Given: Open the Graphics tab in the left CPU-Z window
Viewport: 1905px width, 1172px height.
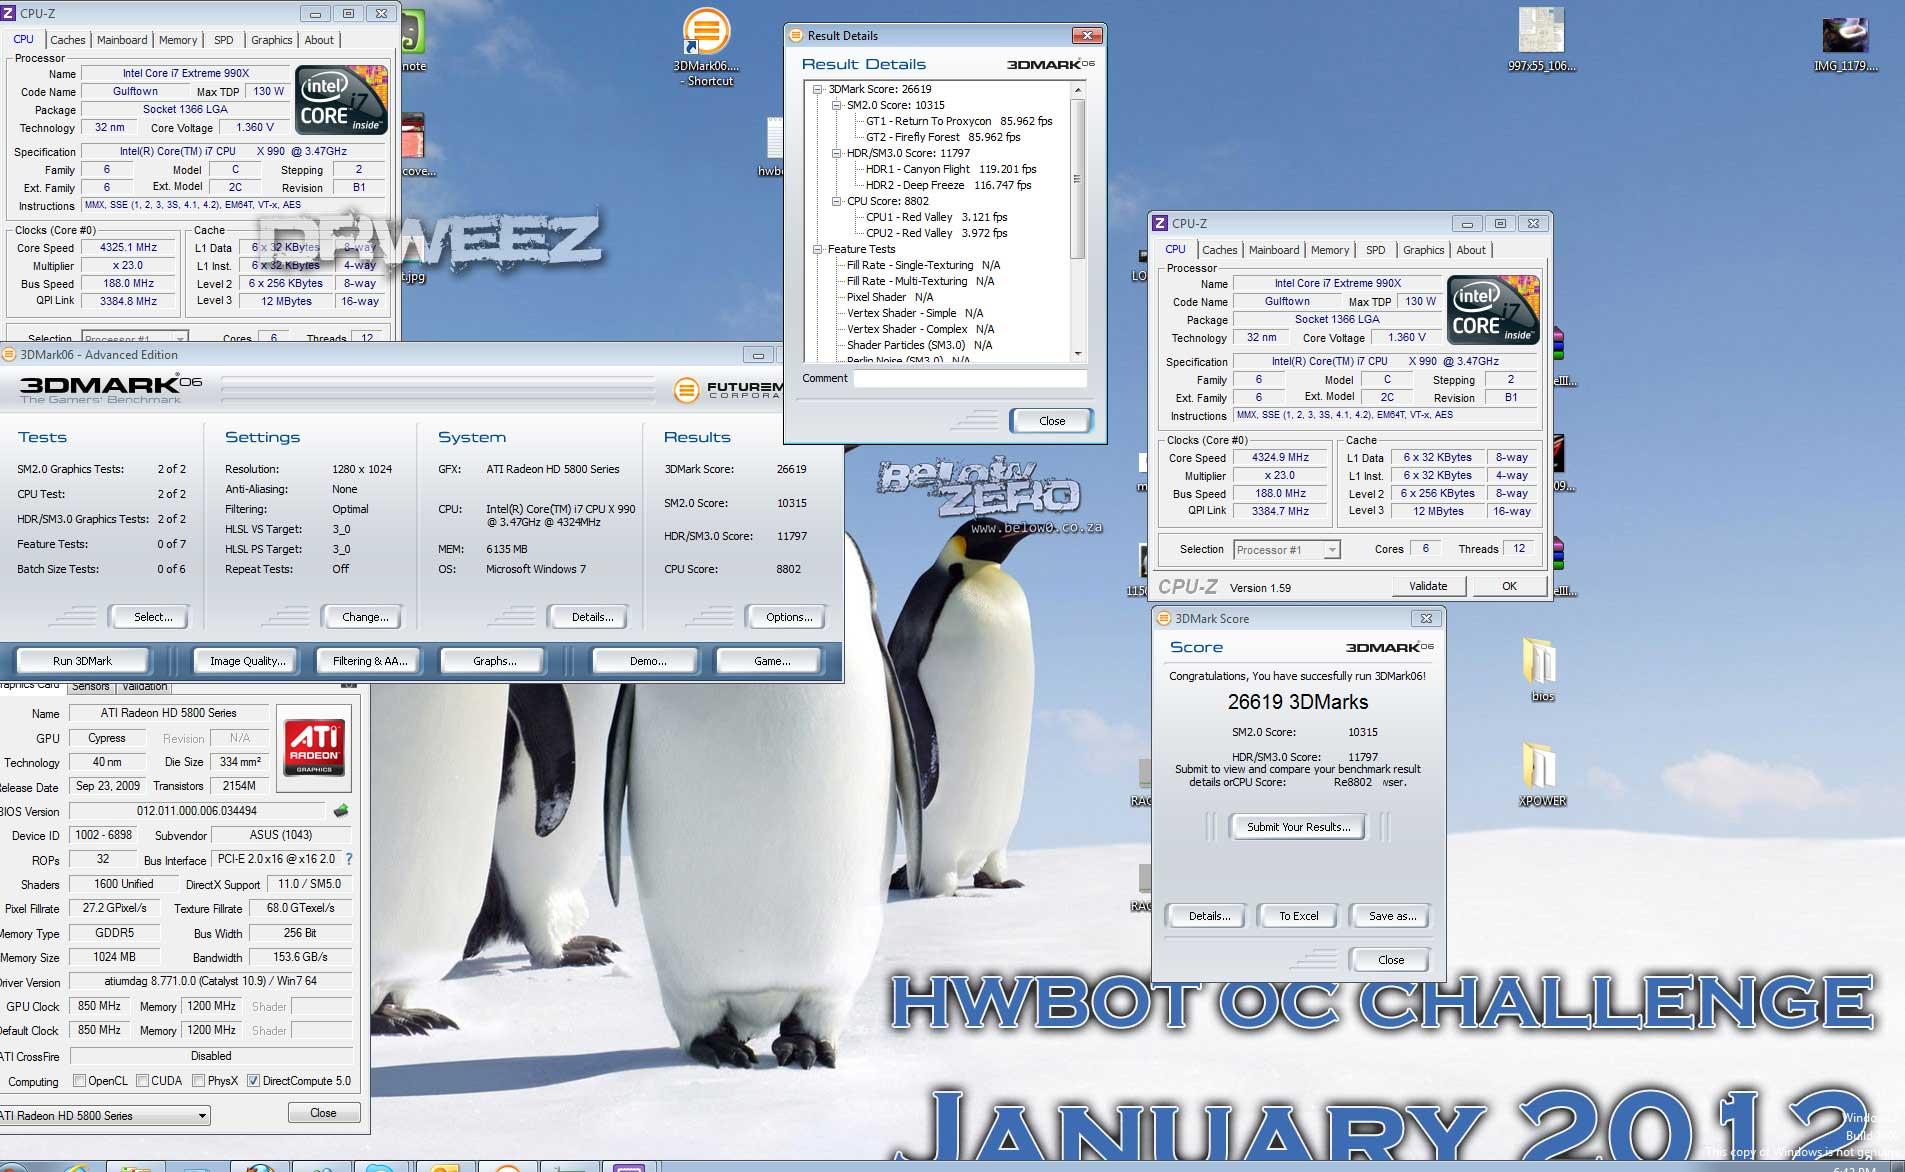Looking at the screenshot, I should point(271,40).
